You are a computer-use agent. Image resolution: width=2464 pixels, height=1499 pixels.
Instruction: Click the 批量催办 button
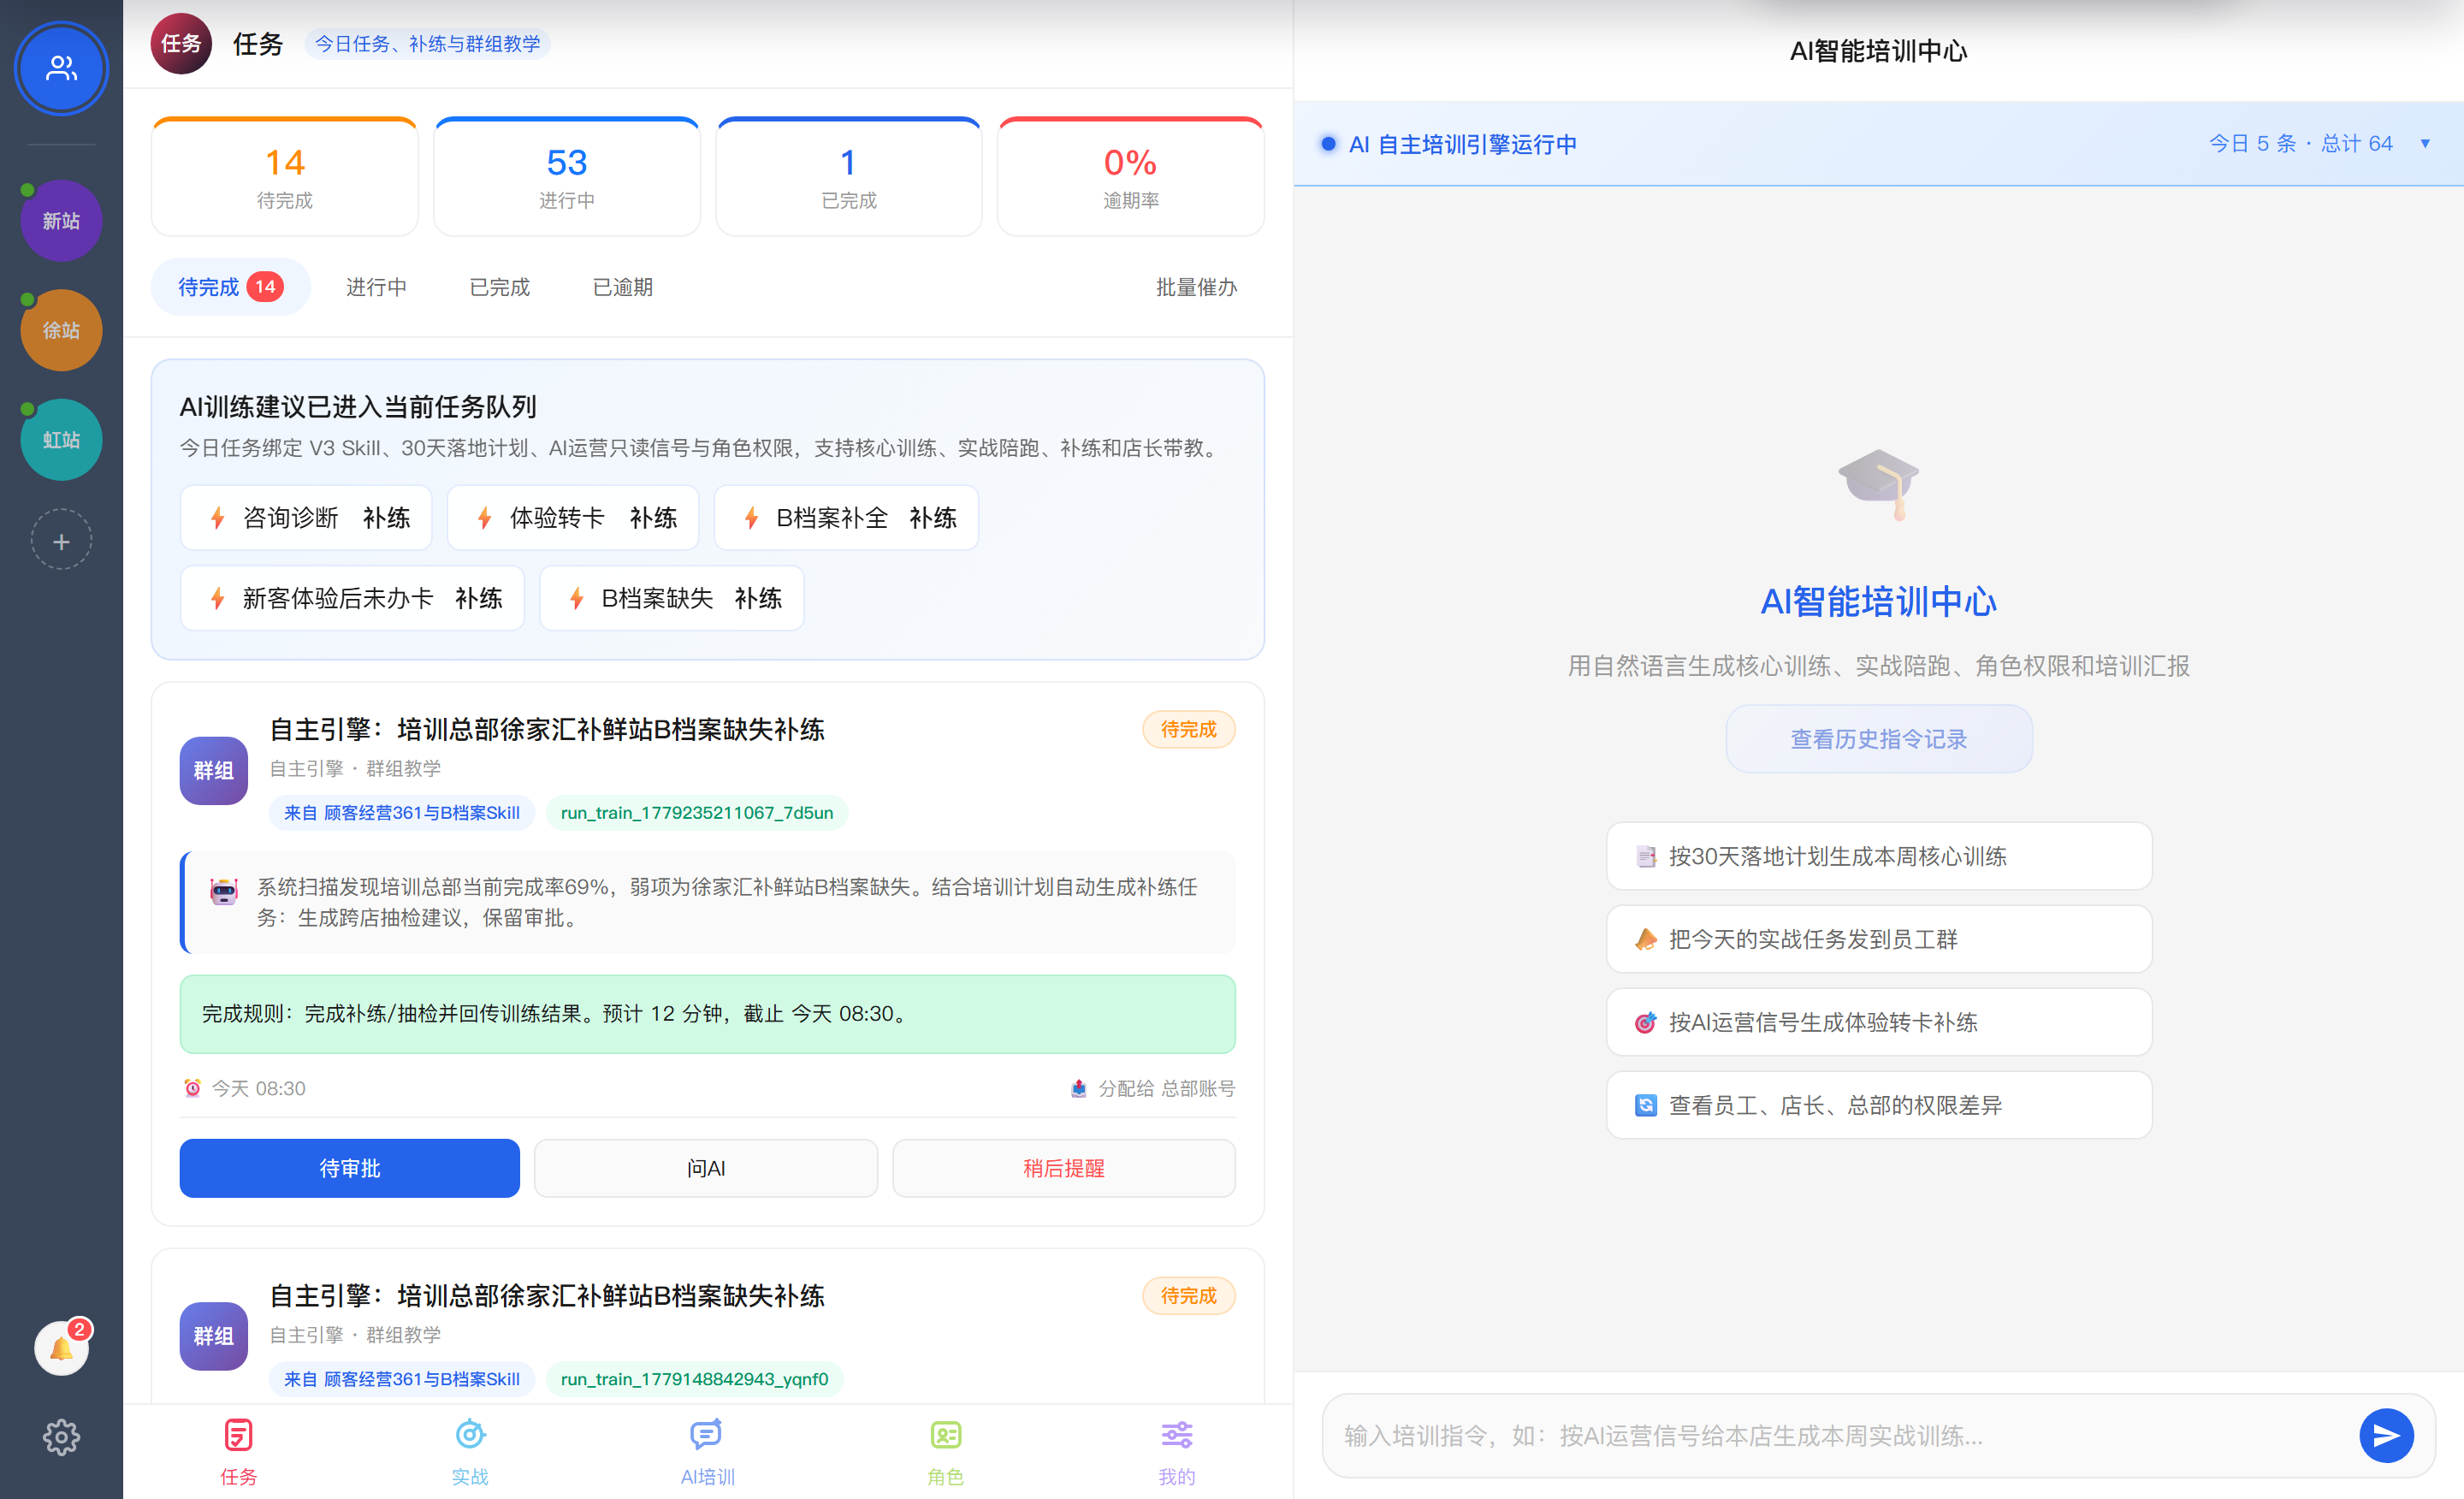tap(1196, 287)
